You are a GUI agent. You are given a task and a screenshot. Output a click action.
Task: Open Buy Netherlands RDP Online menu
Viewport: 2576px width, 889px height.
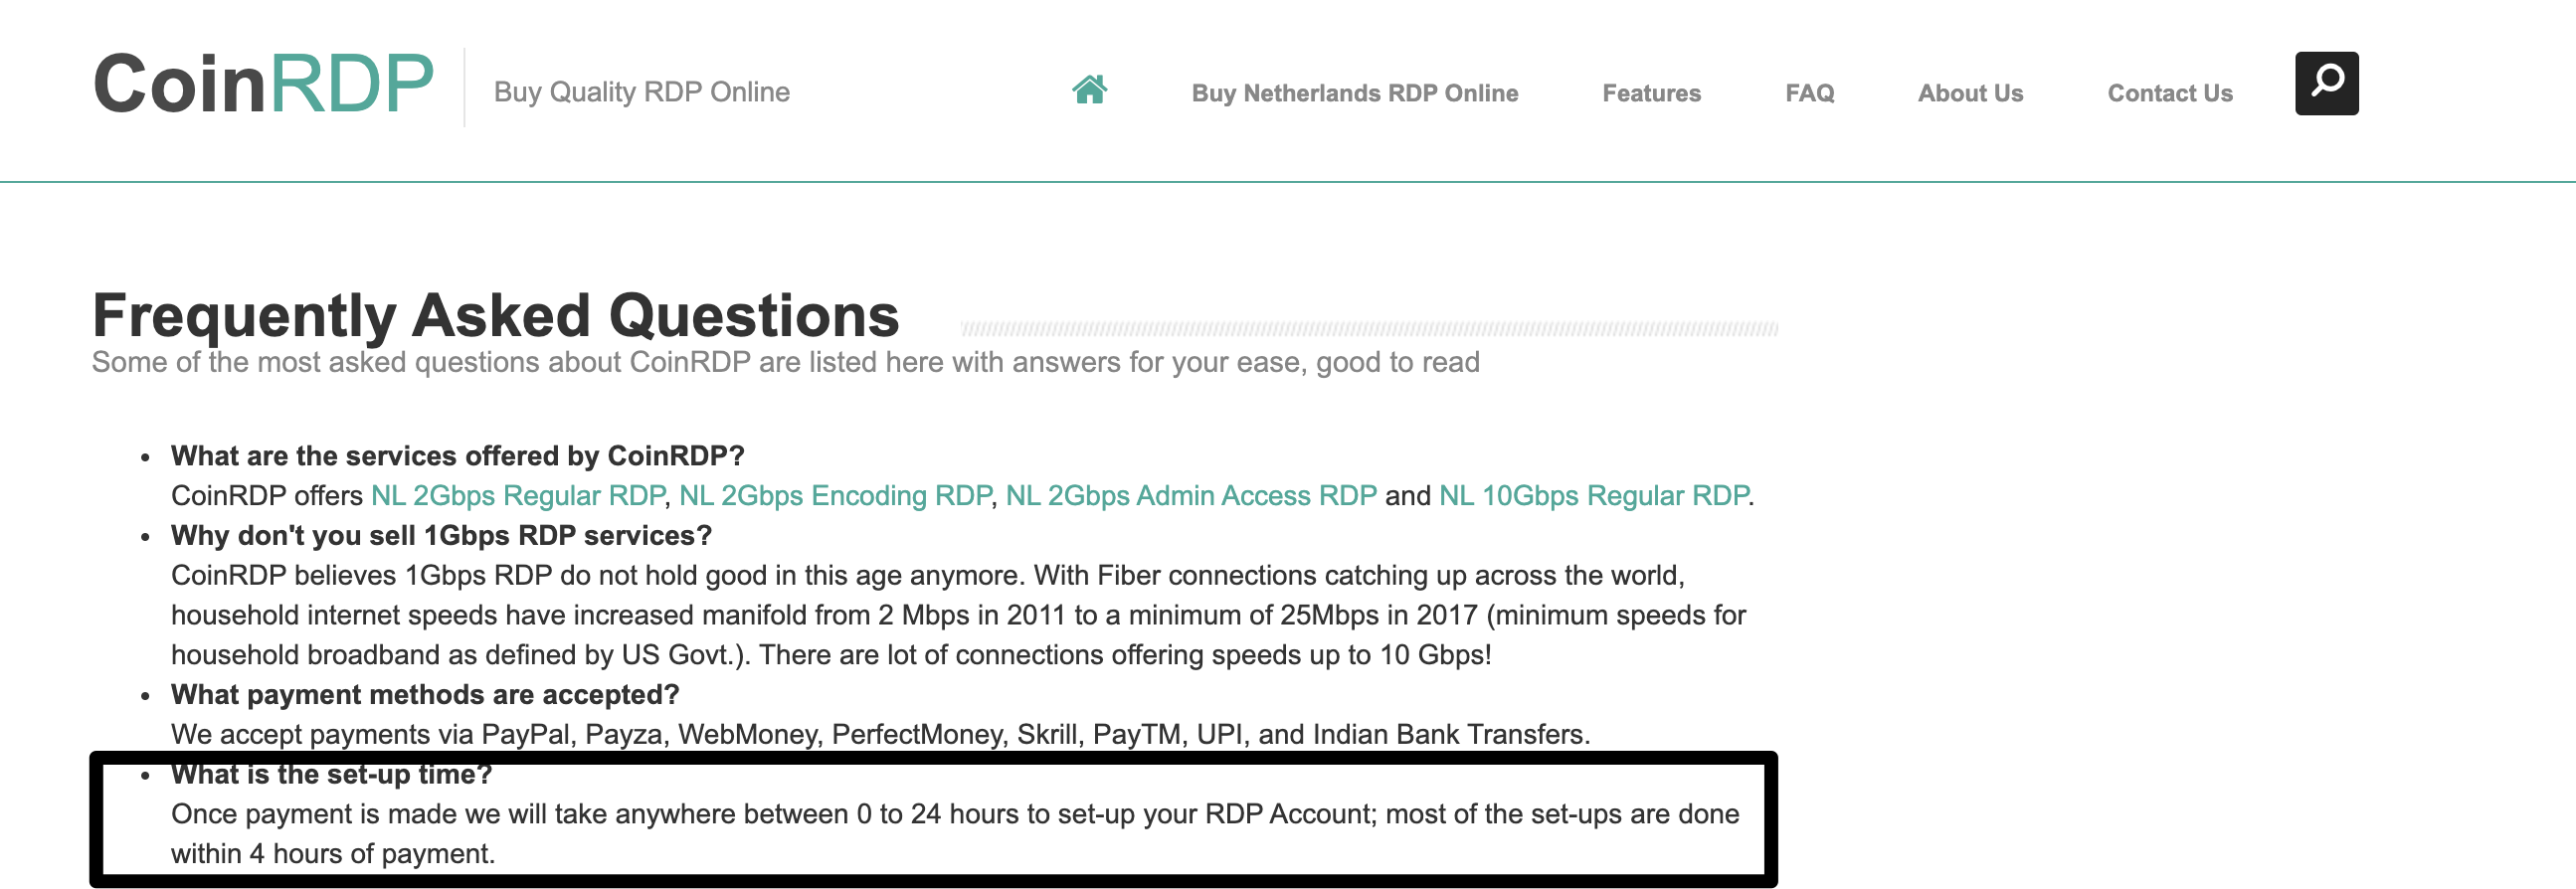click(x=1354, y=93)
